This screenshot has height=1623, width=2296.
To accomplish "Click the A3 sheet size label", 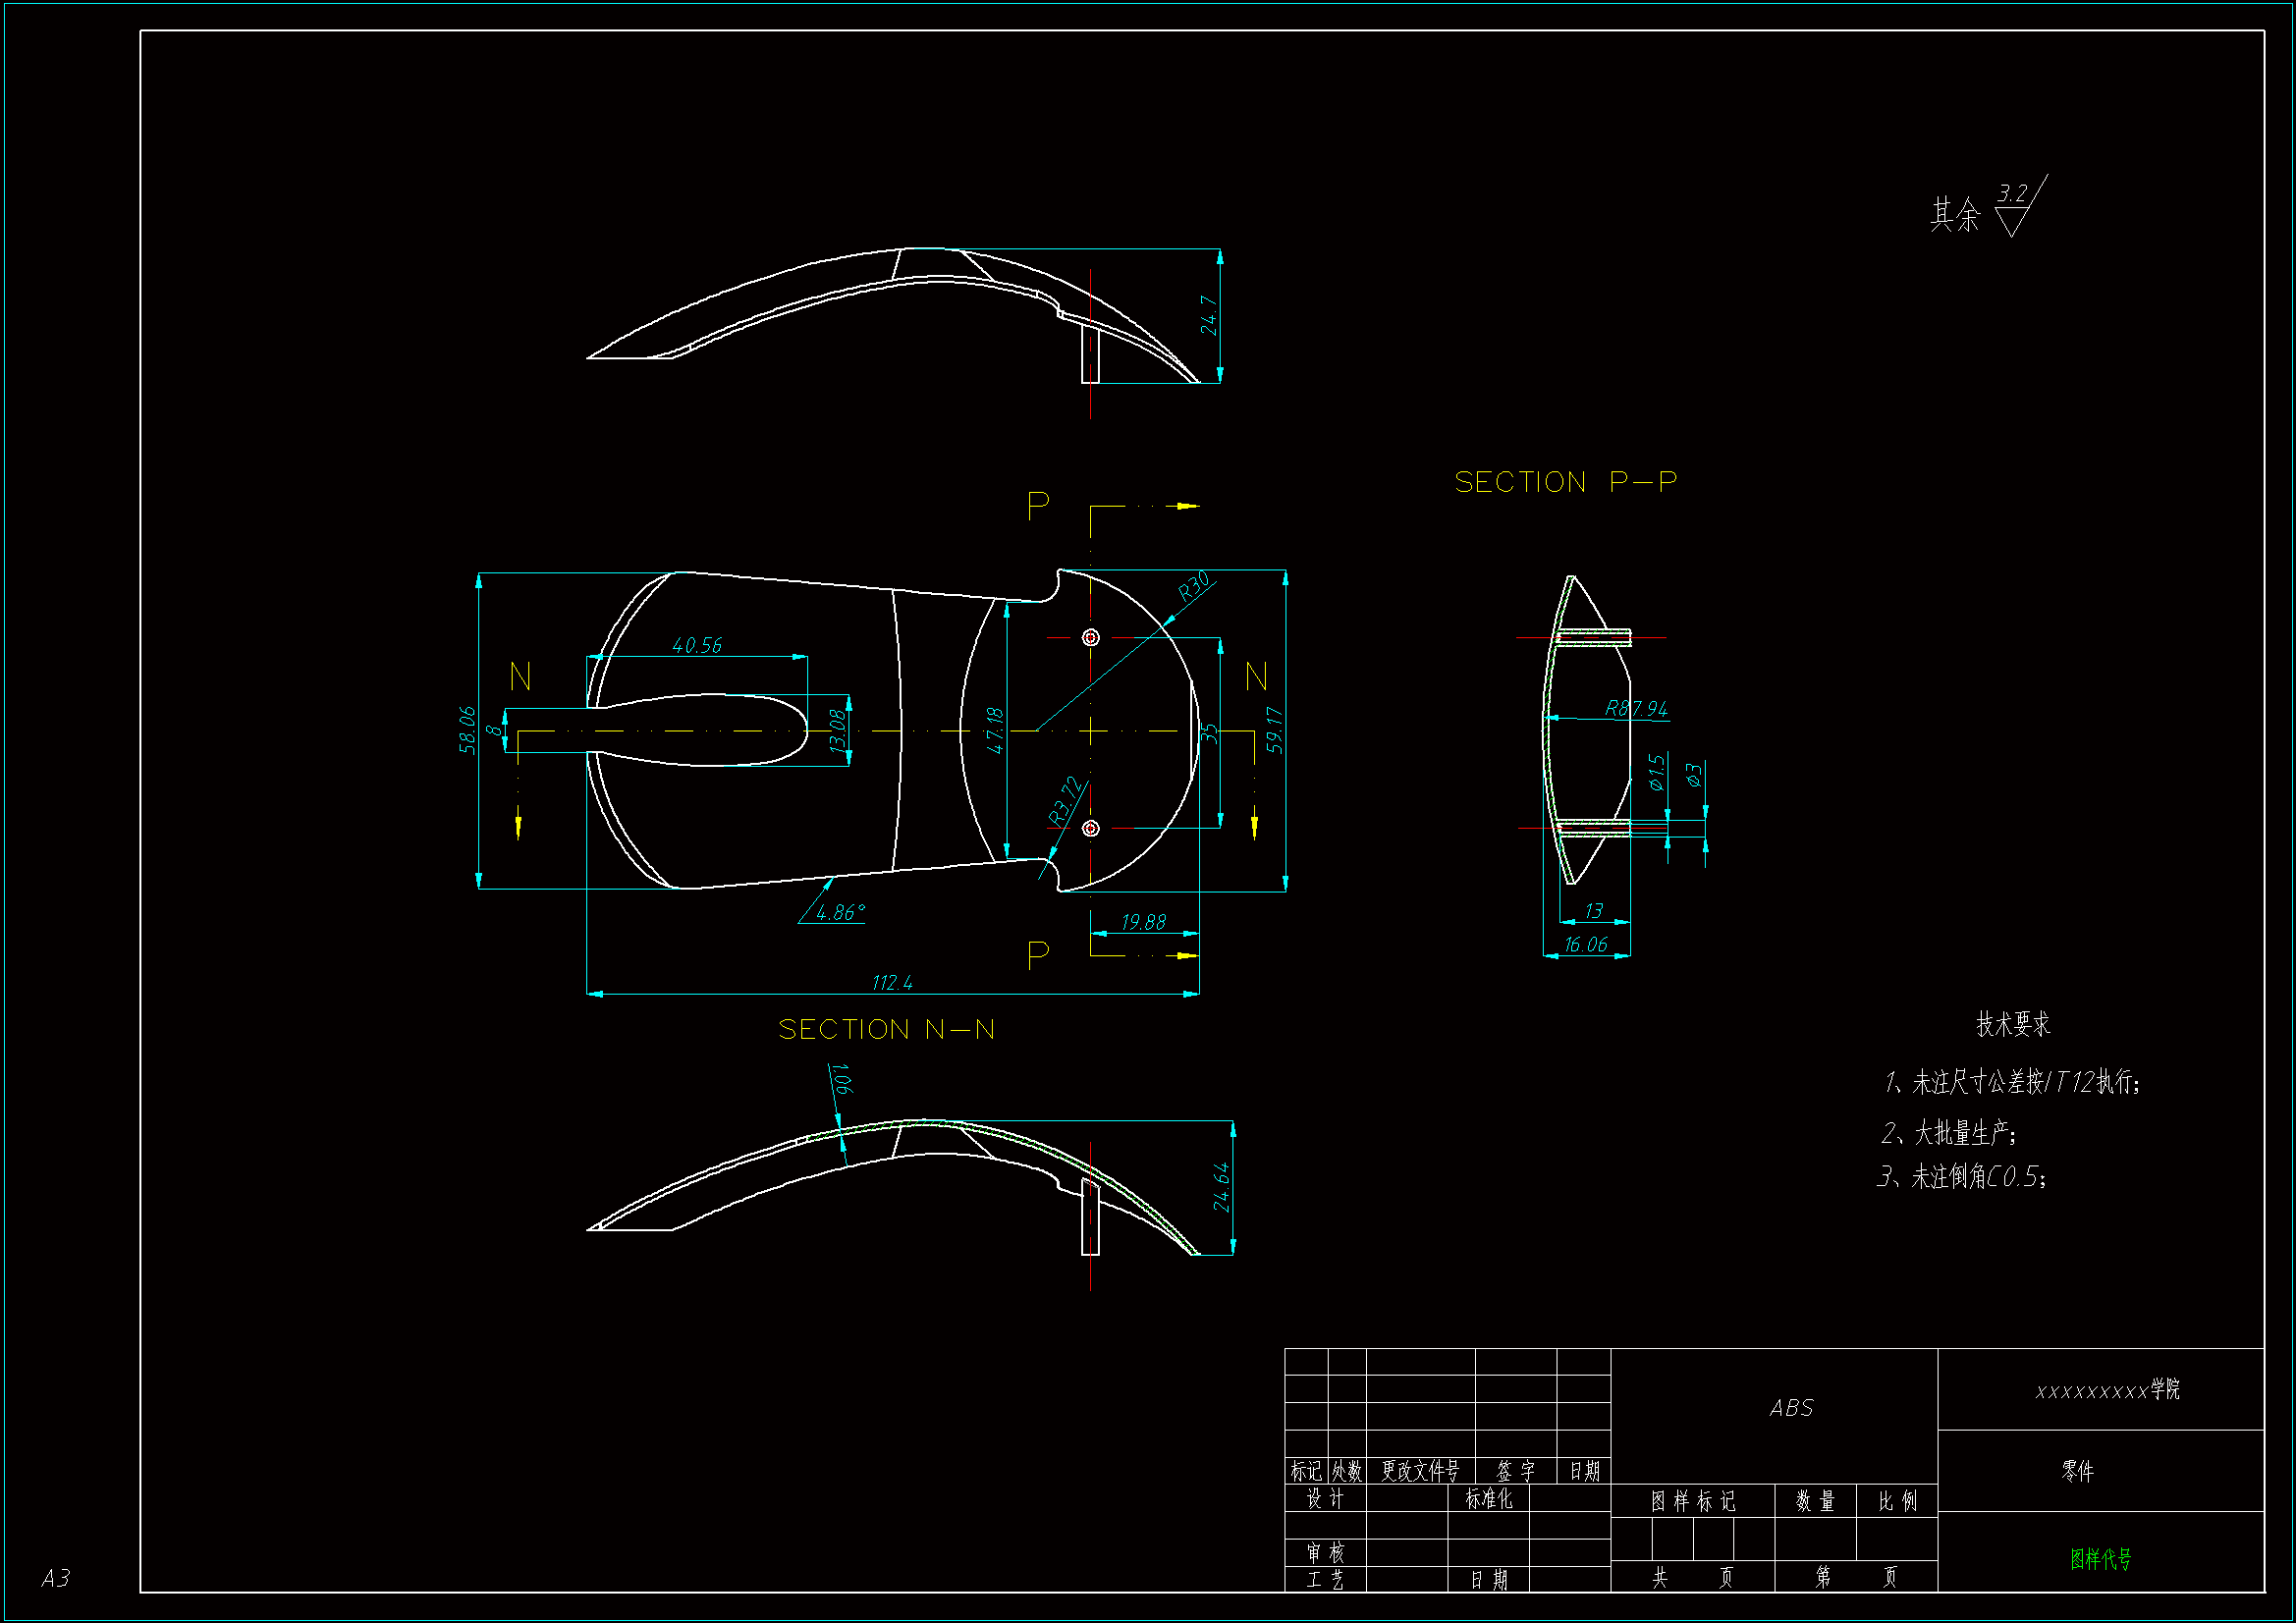I will tap(56, 1578).
